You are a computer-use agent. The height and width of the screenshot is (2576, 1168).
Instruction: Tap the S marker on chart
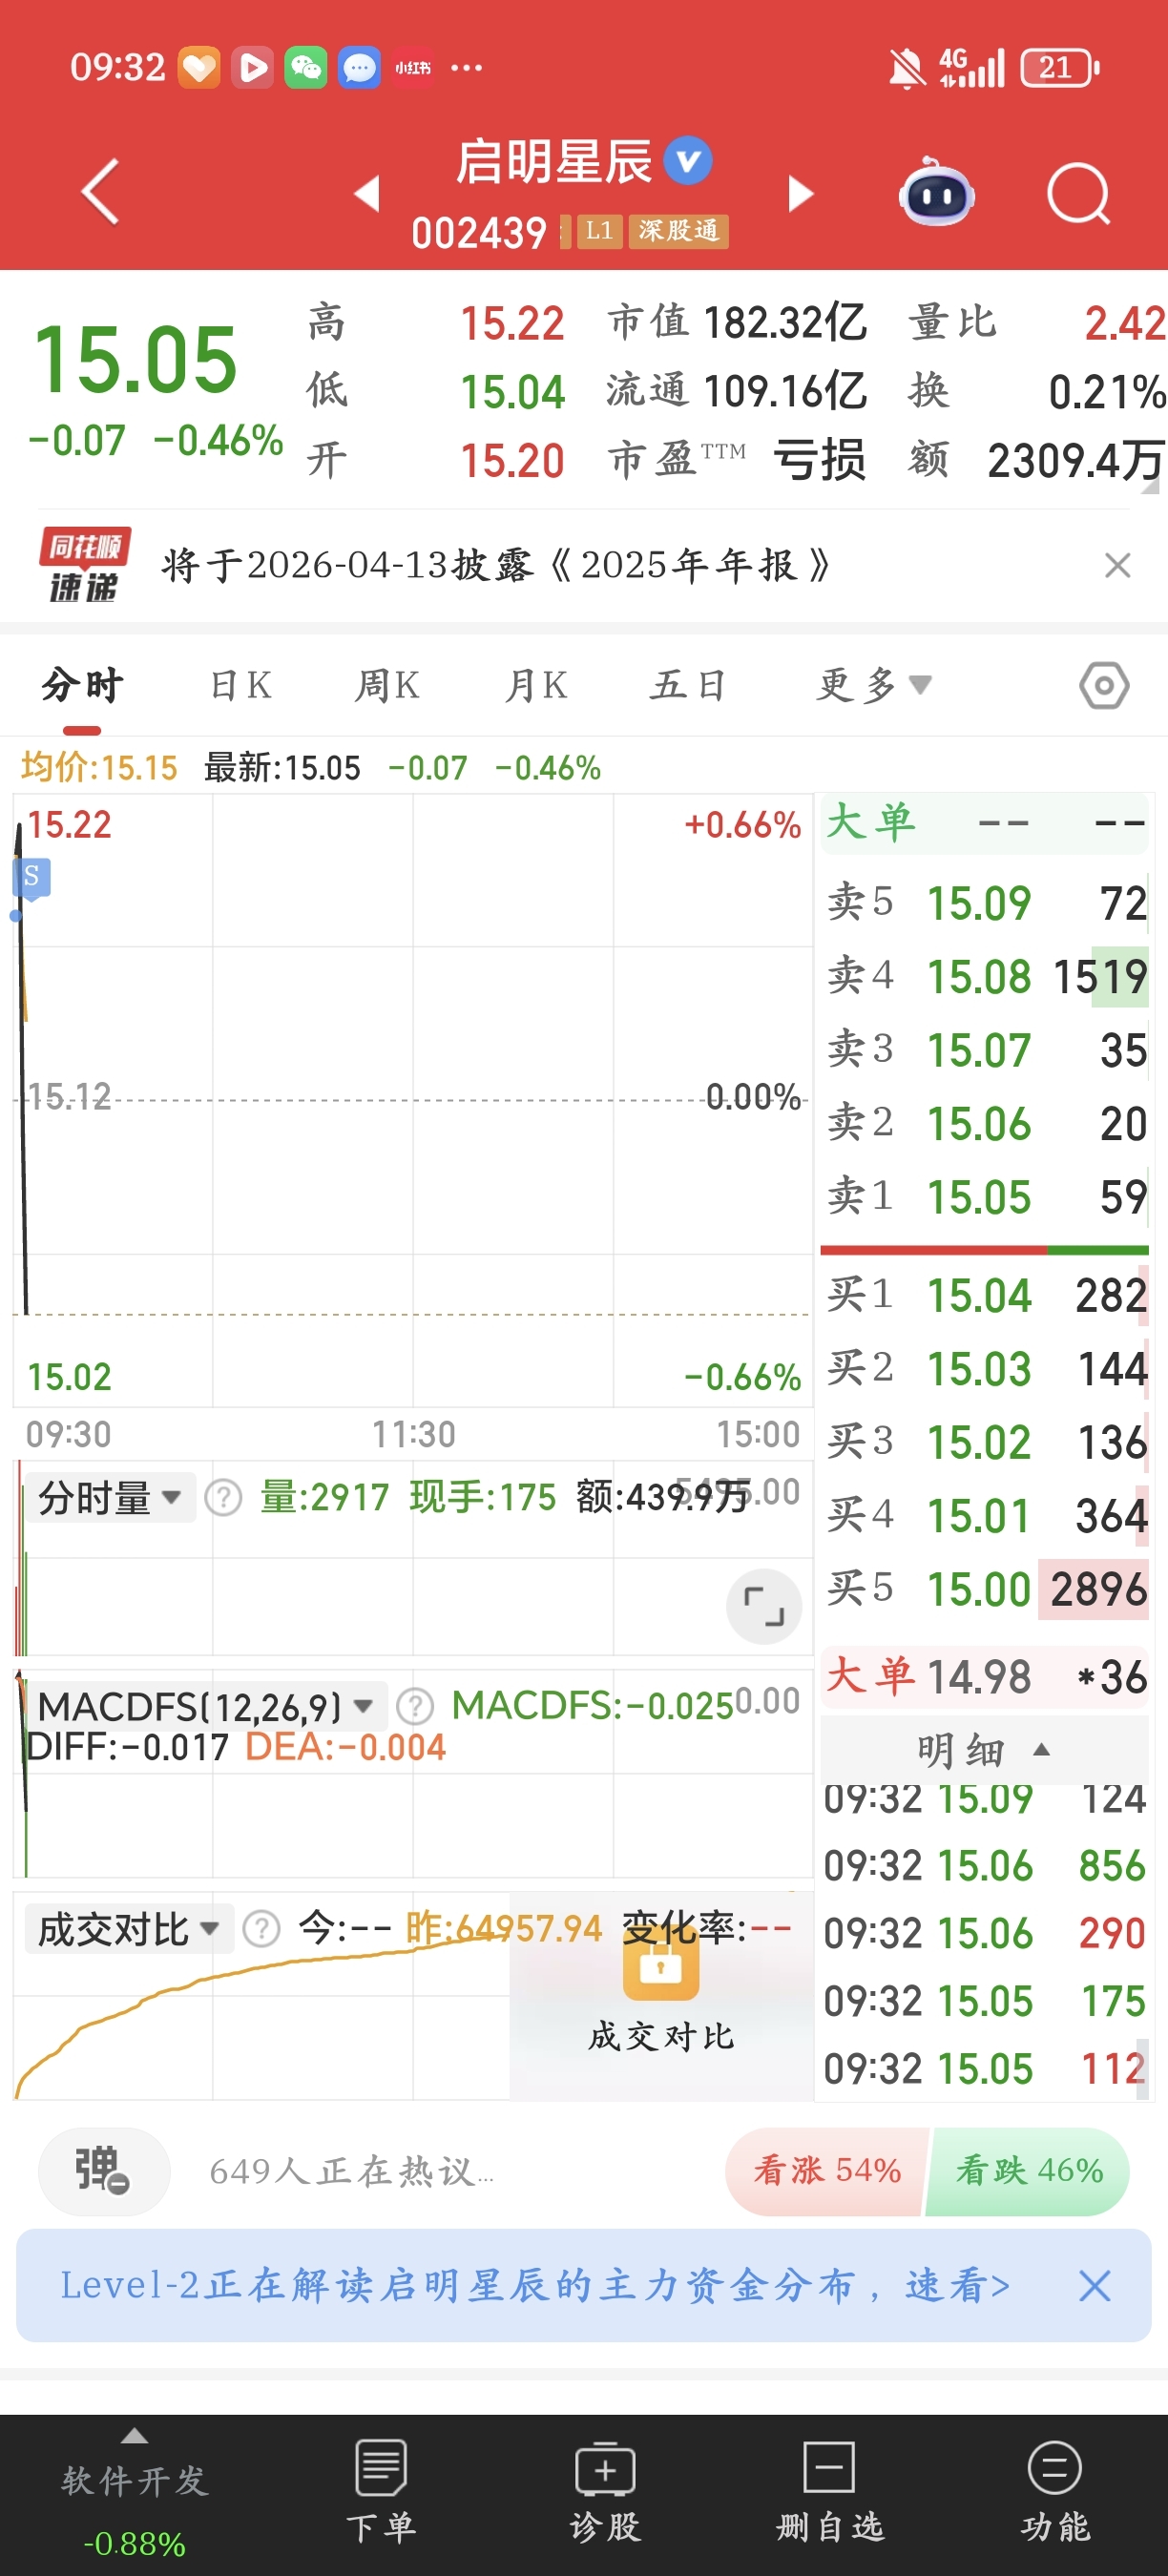[x=31, y=877]
